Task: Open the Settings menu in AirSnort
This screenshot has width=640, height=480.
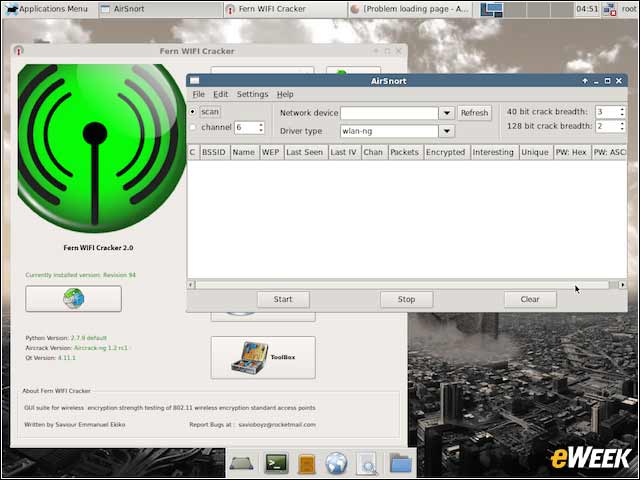Action: pos(252,94)
